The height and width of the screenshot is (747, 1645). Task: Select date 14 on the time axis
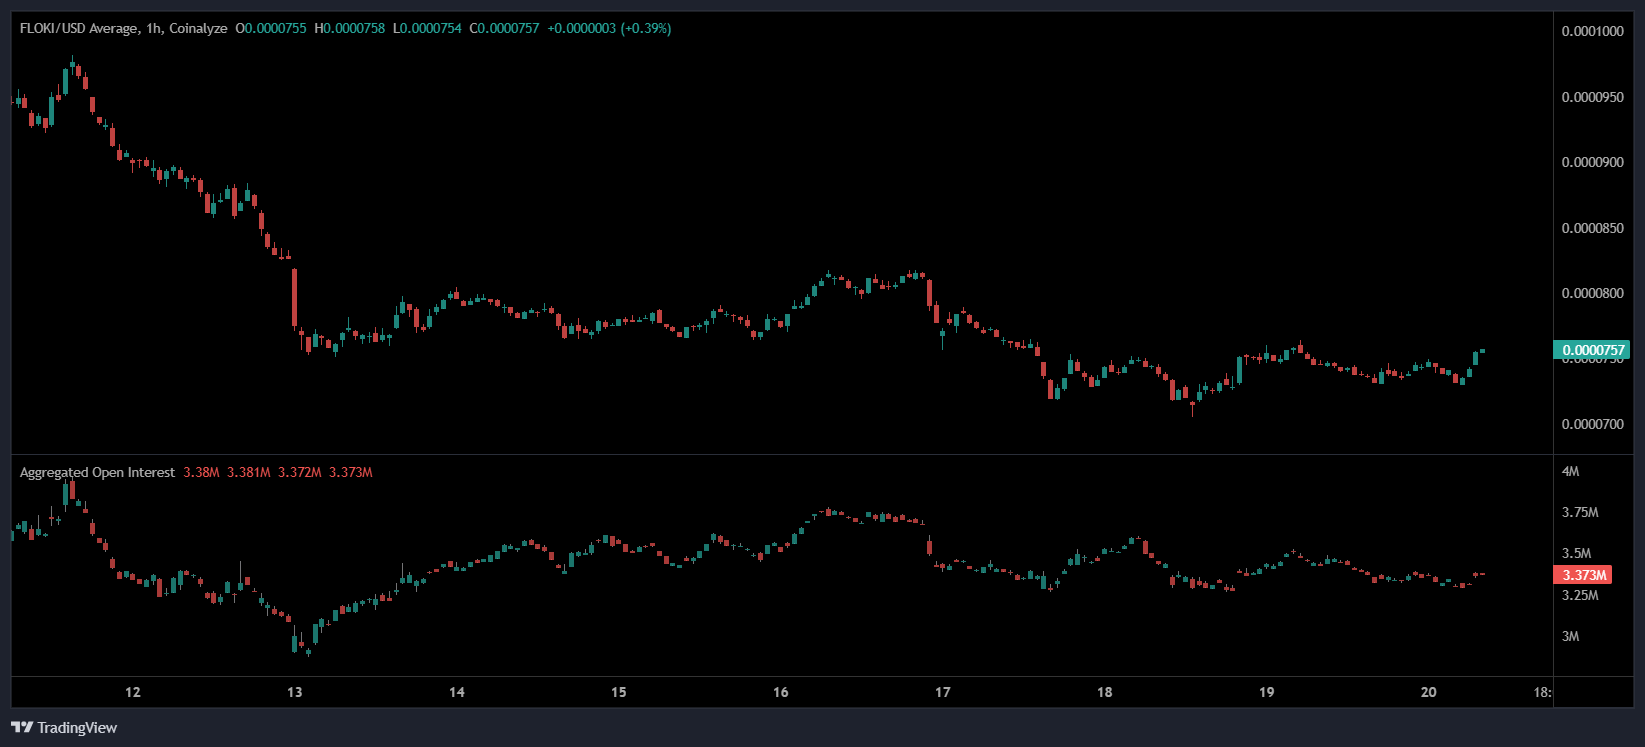pos(457,692)
